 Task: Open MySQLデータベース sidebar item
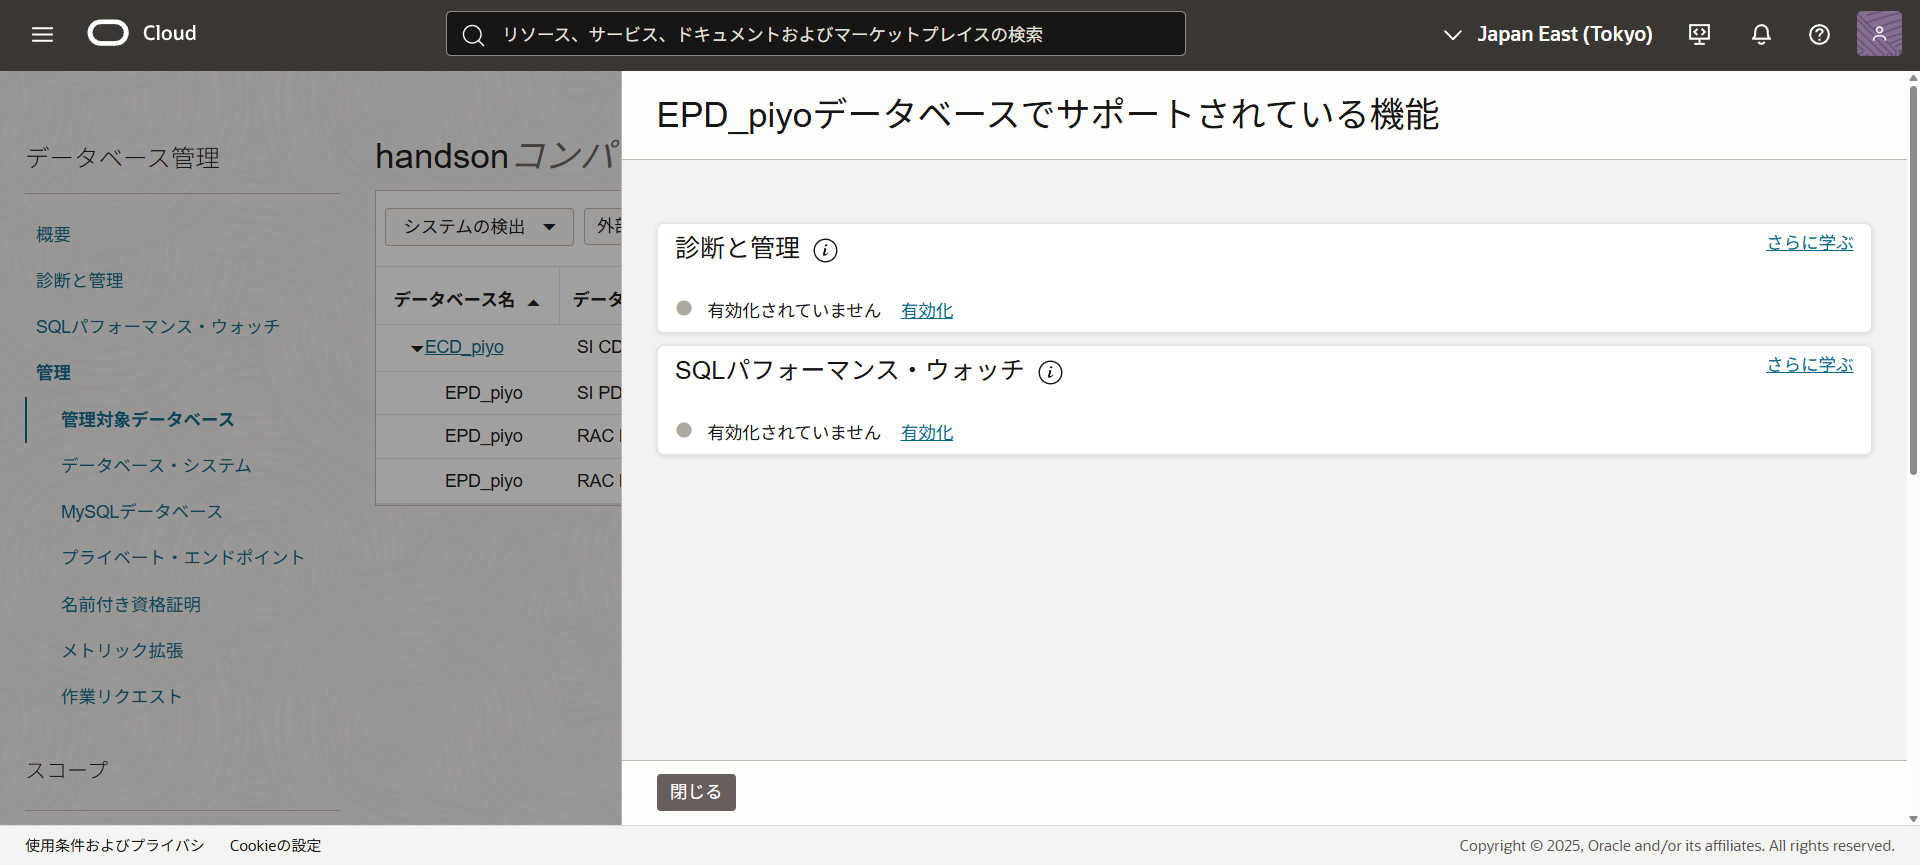[x=142, y=511]
